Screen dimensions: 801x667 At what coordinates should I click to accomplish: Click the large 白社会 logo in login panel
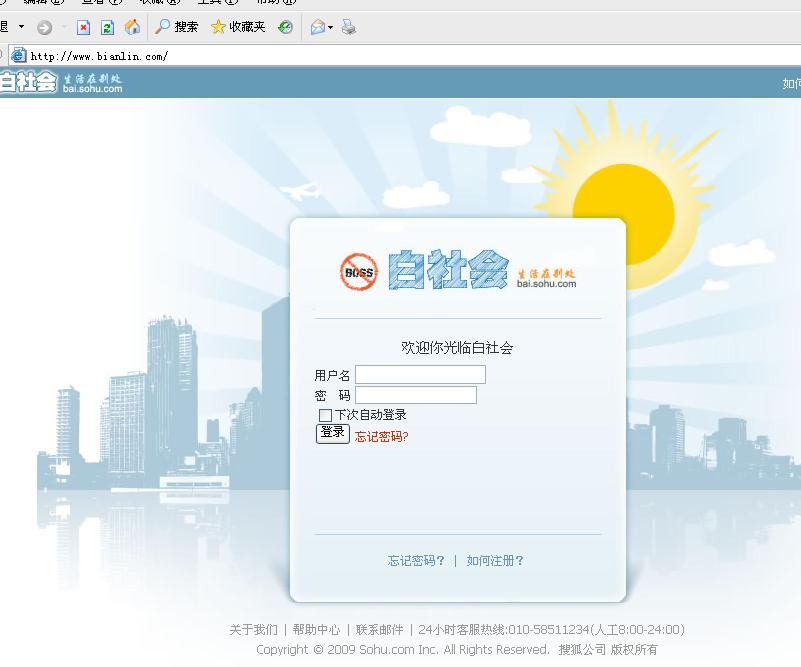coord(449,270)
